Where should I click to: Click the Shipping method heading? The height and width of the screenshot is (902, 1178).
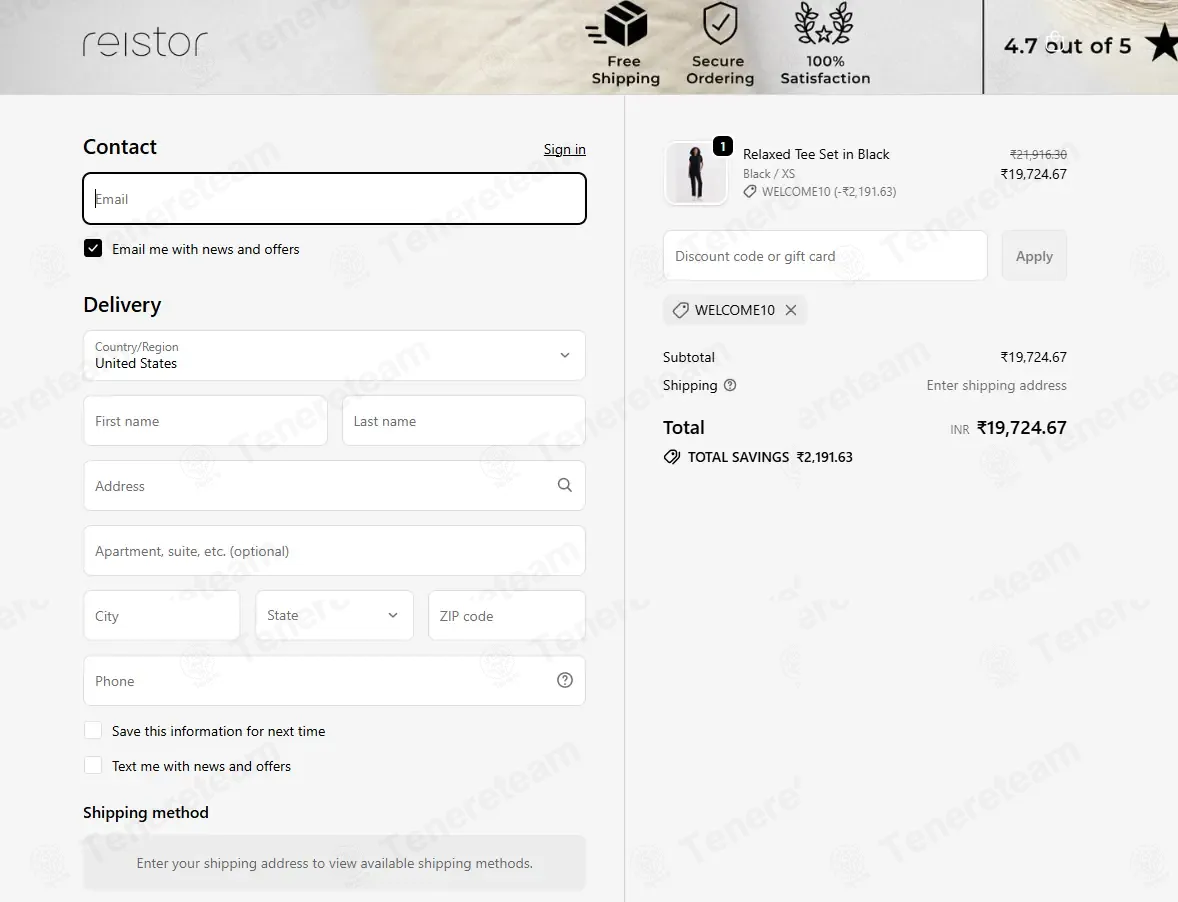tap(146, 813)
